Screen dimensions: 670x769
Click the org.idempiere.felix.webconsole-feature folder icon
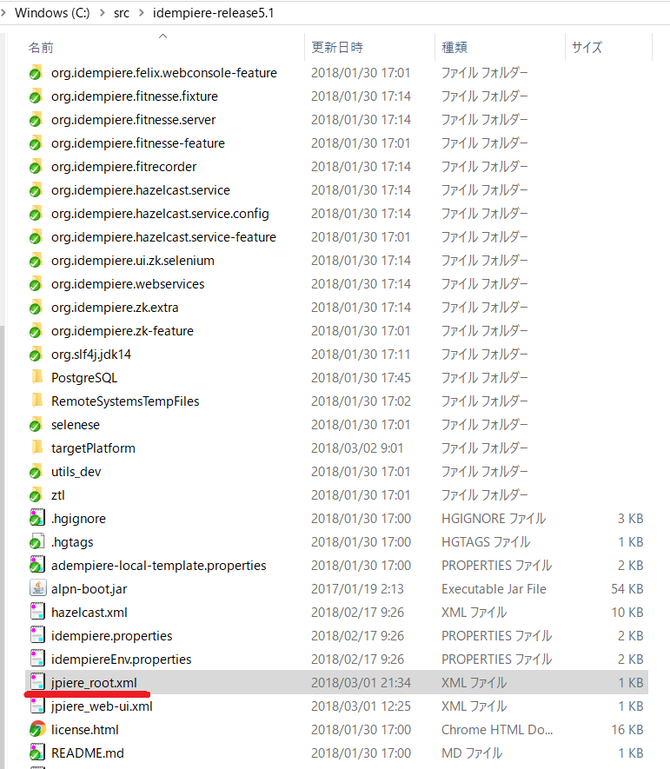(x=36, y=73)
